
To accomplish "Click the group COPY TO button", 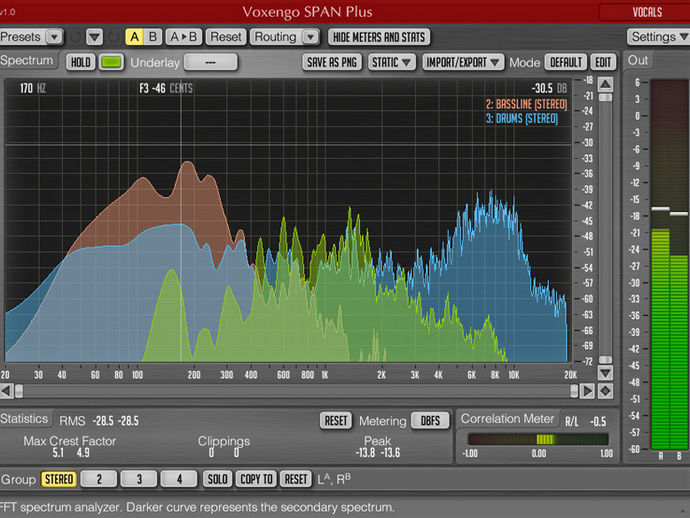I will [256, 479].
